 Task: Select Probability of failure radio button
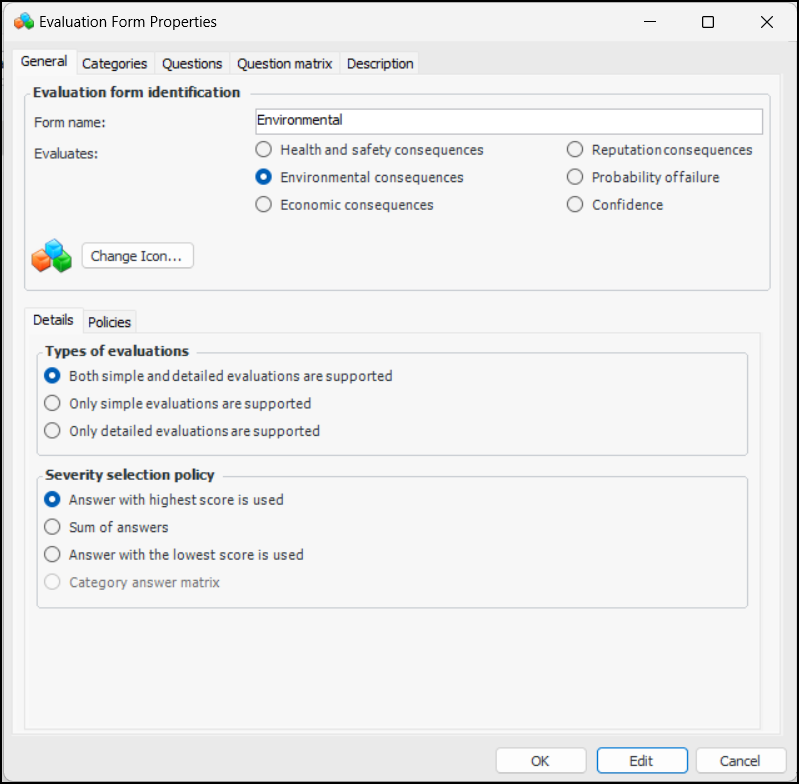click(x=575, y=177)
